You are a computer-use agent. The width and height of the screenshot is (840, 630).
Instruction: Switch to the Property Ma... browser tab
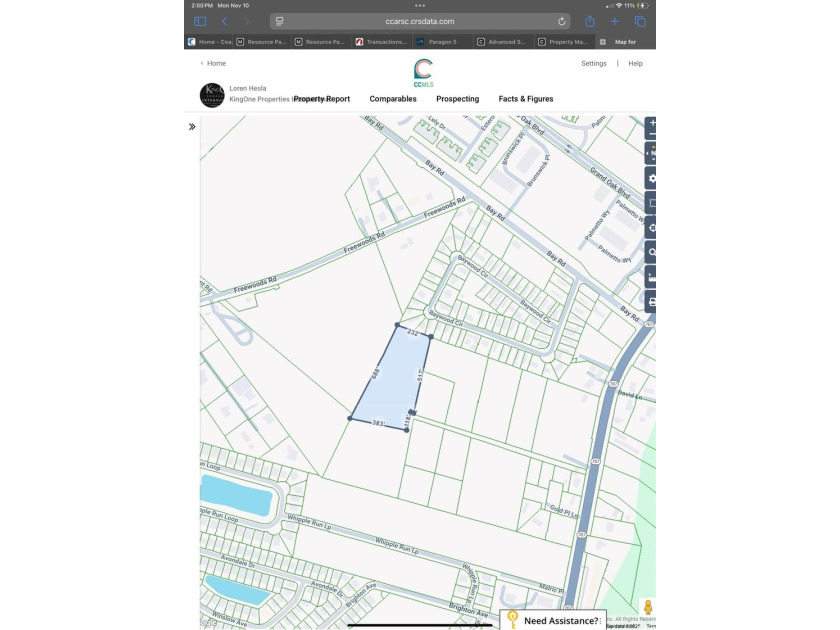564,42
